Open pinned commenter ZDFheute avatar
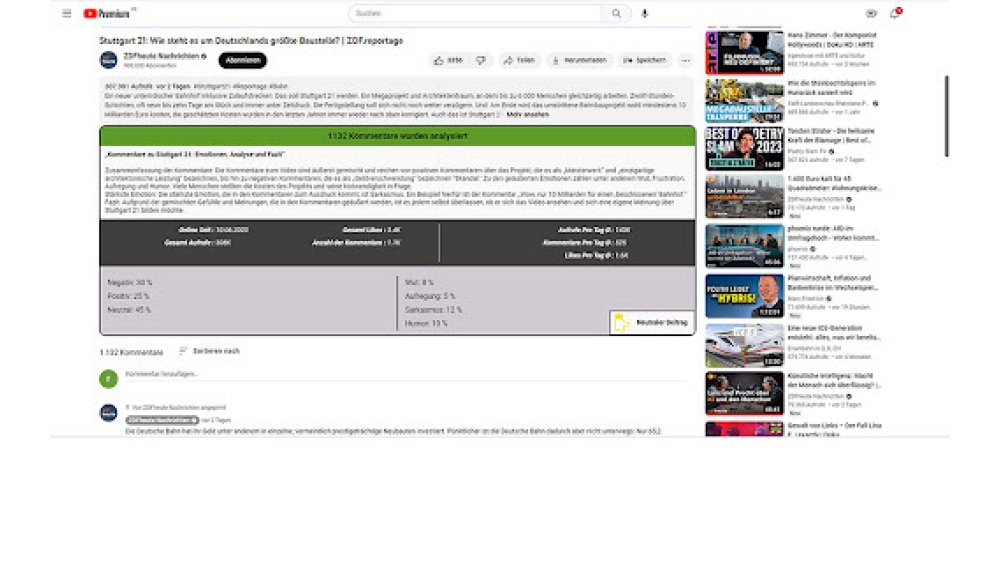 point(108,413)
